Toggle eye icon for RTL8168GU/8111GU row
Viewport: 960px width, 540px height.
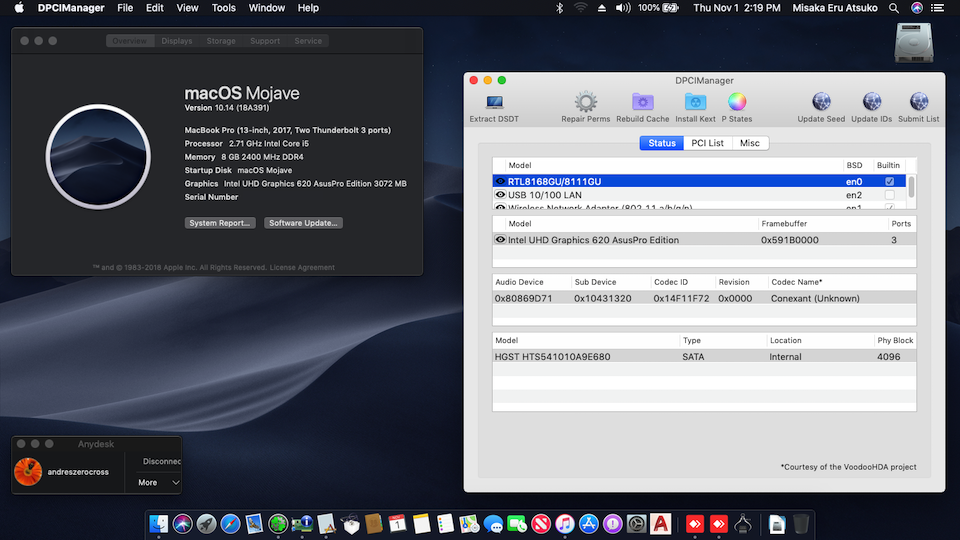coord(500,181)
